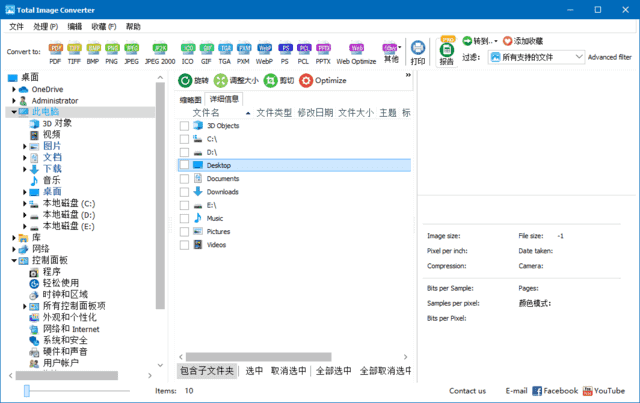Open the Facebook link
The width and height of the screenshot is (640, 403).
click(x=555, y=391)
